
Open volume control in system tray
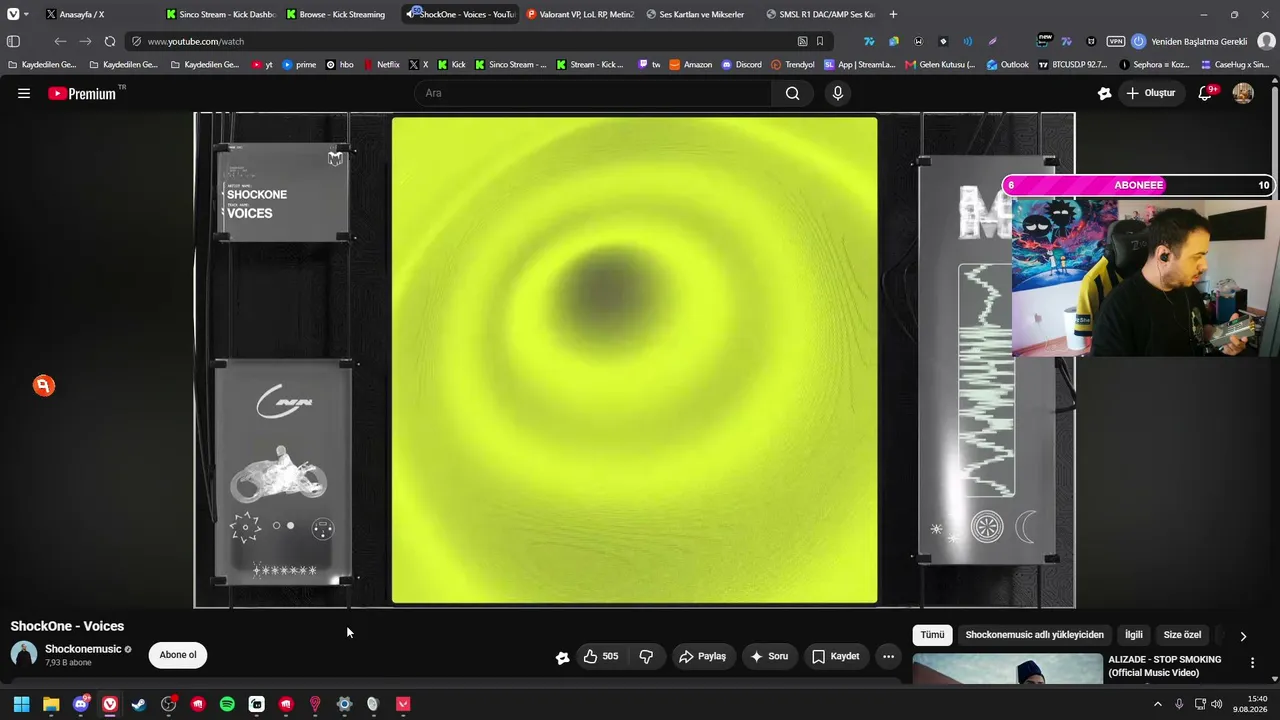[x=1216, y=704]
